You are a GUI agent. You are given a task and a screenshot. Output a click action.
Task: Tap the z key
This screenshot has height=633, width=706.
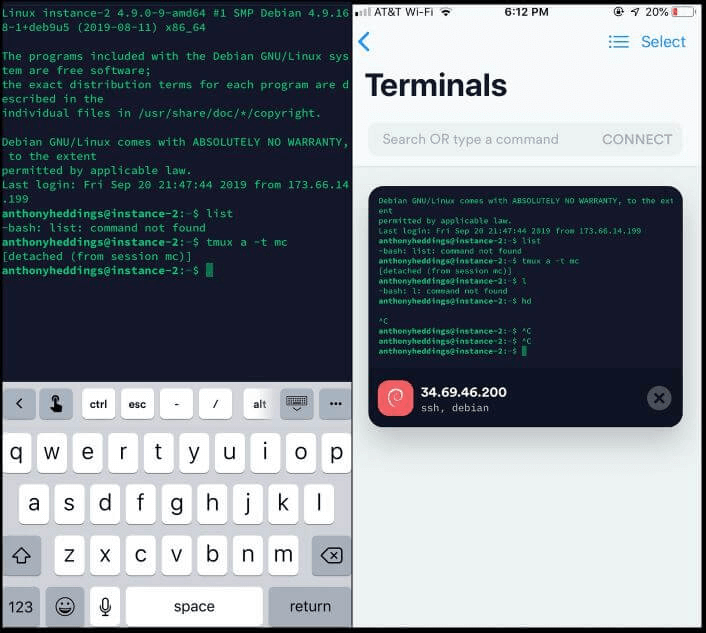click(69, 556)
